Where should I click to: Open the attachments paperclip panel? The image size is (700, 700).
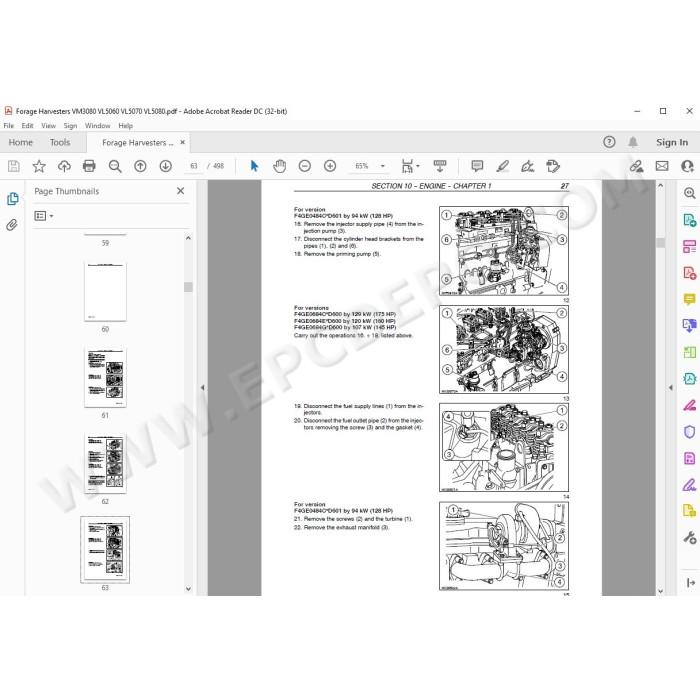12,225
